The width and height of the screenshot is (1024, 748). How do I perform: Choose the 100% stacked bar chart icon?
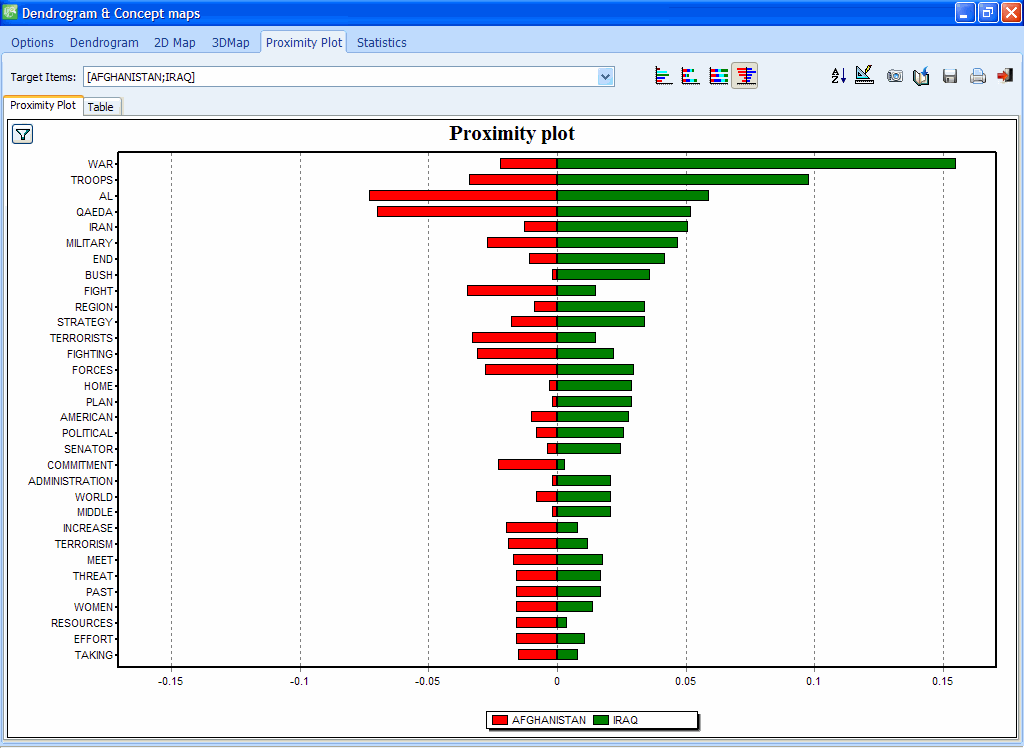[x=718, y=76]
